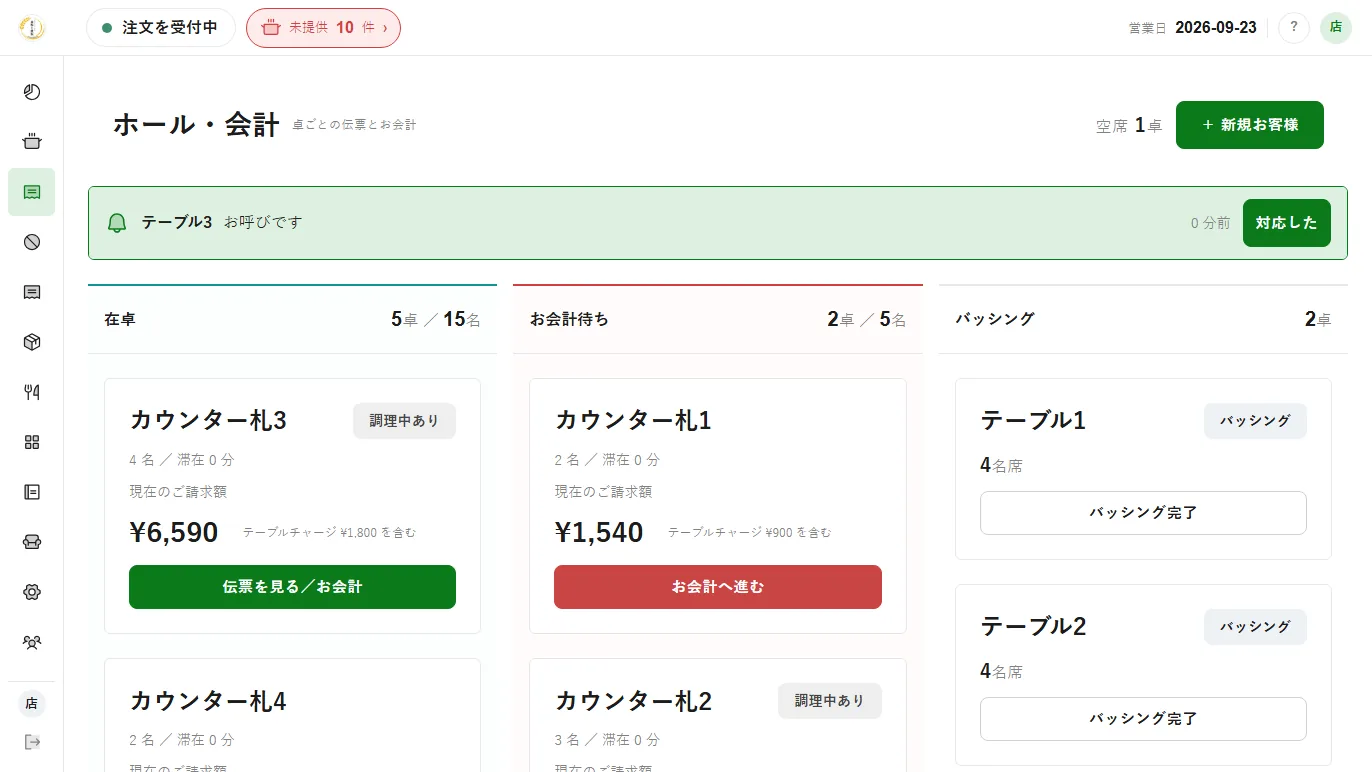Click the バッシング badge on テーブル1 card
This screenshot has height=772, width=1372.
[1255, 421]
